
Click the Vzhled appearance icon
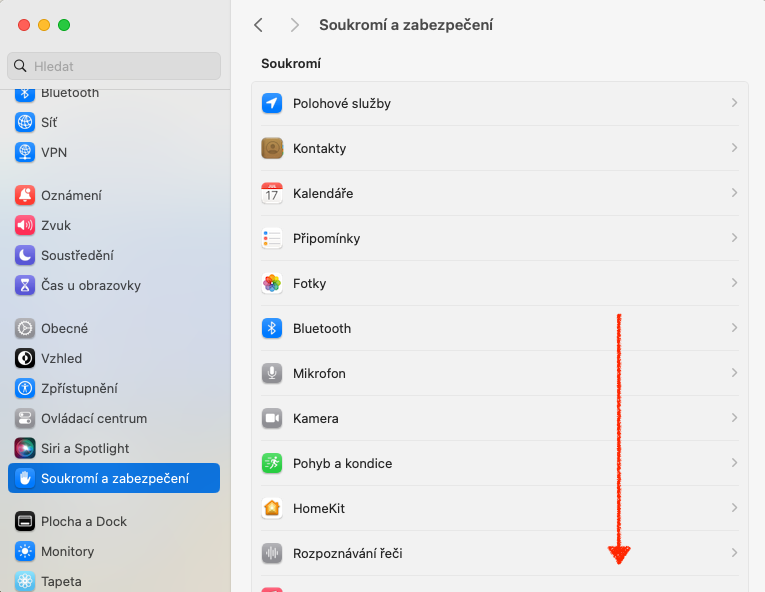pyautogui.click(x=25, y=358)
